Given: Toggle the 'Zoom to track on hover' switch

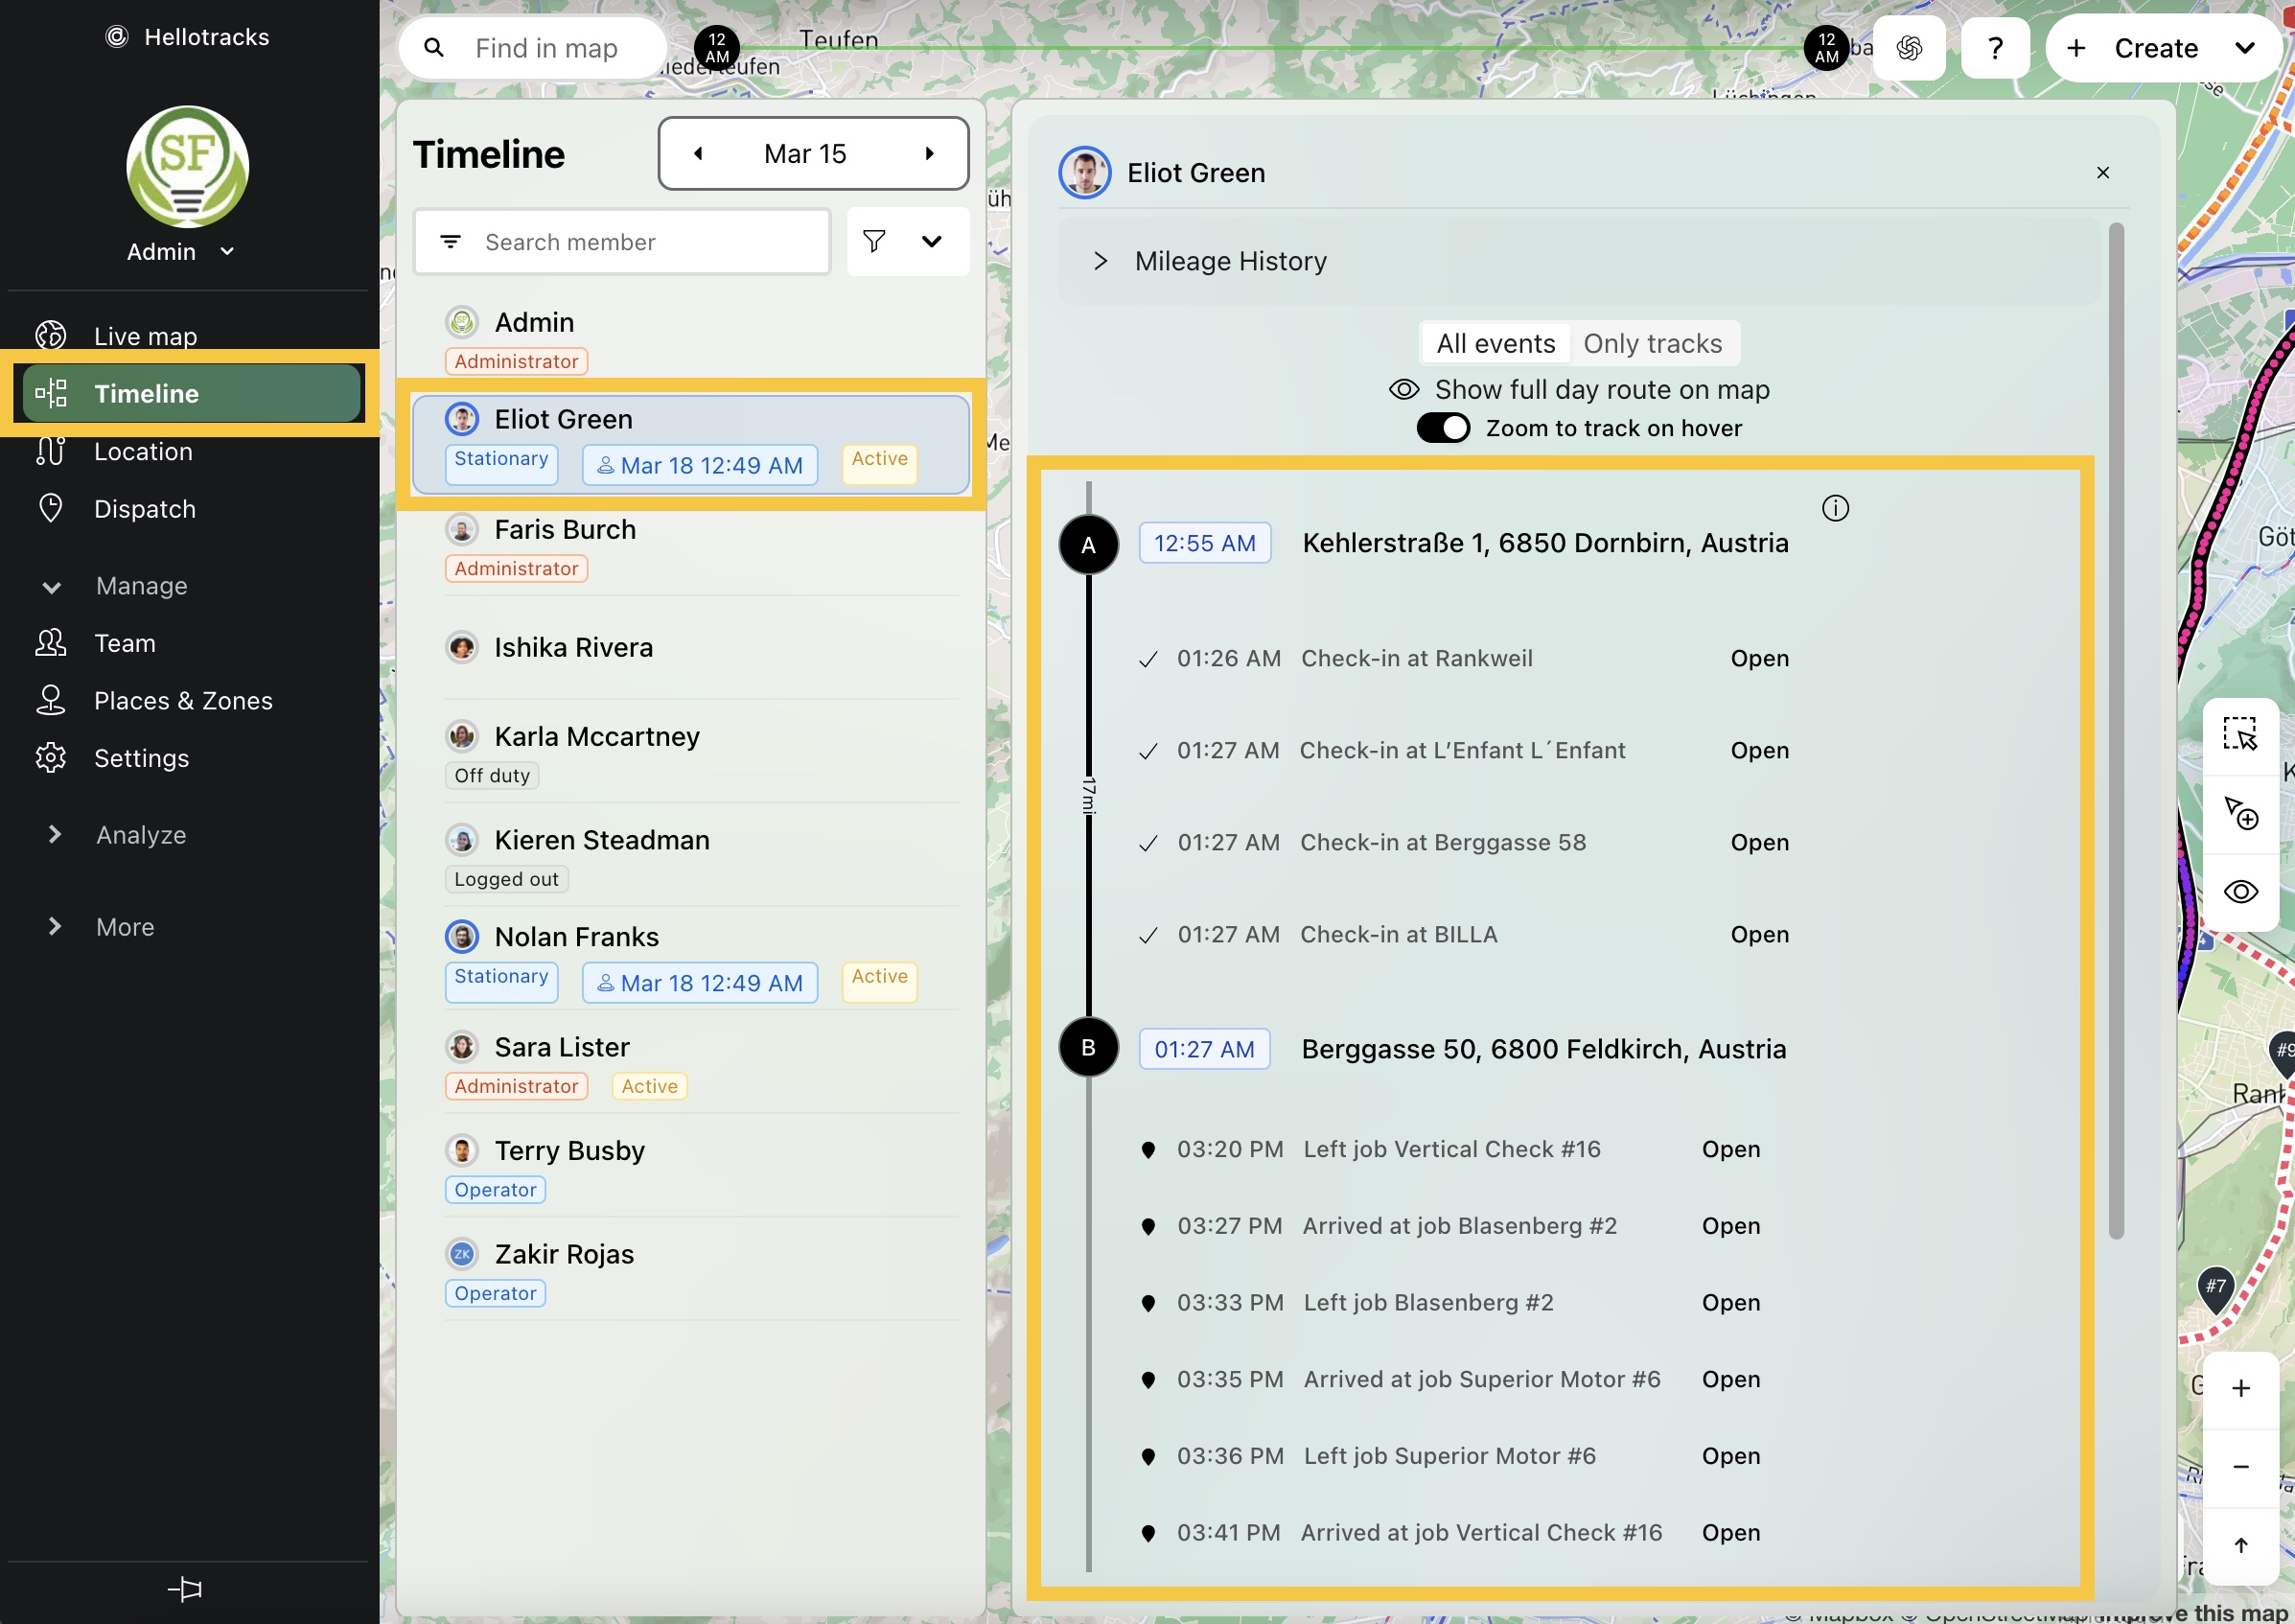Looking at the screenshot, I should point(1442,427).
